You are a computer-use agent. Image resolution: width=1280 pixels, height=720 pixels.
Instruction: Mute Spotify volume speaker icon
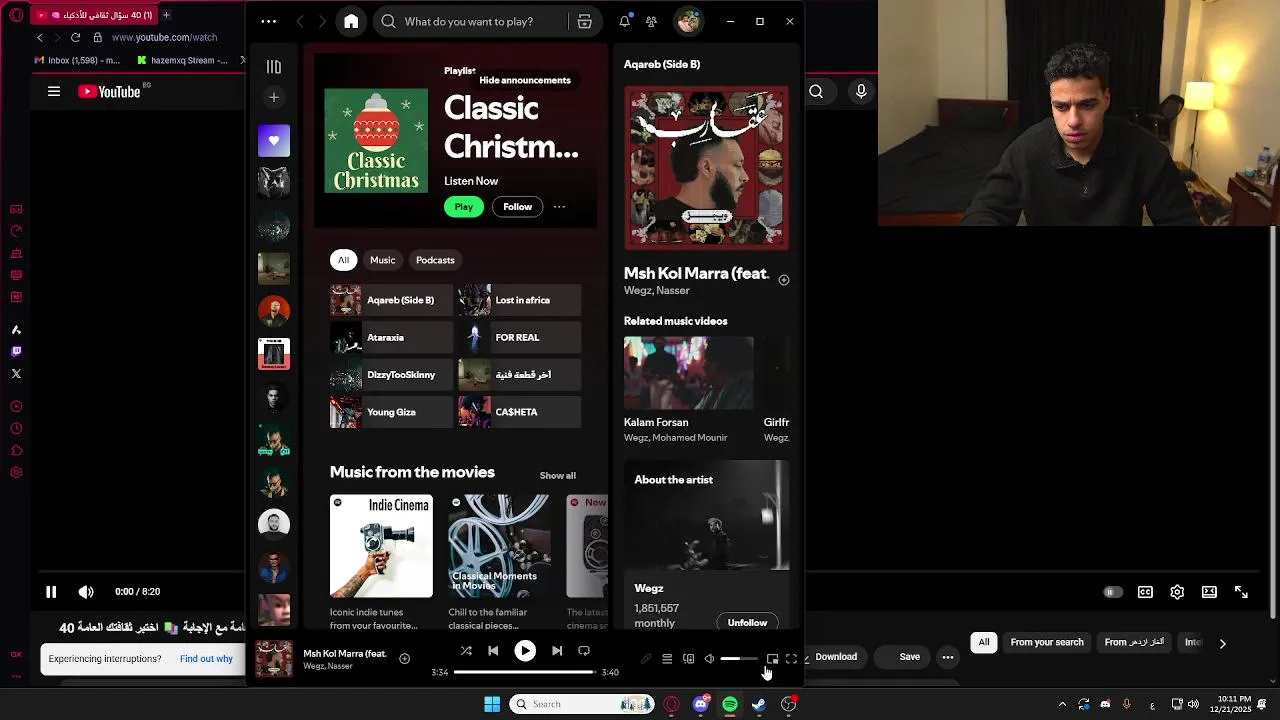pyautogui.click(x=709, y=659)
